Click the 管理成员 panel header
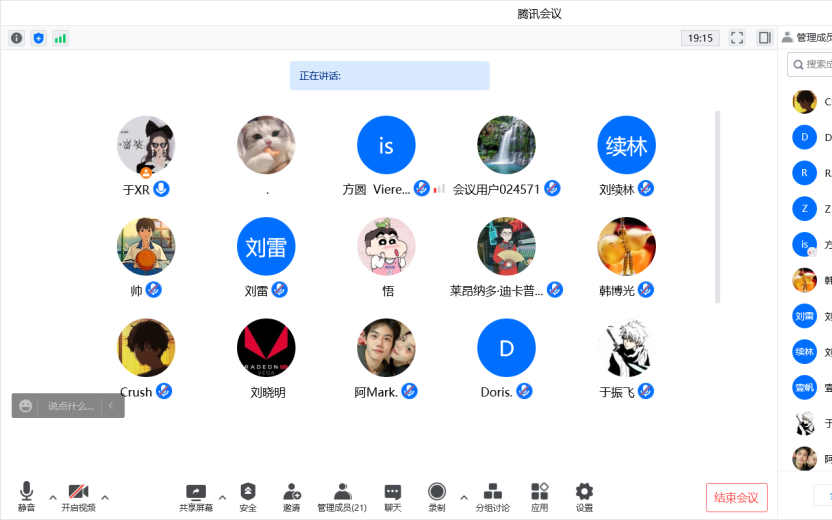 point(807,37)
